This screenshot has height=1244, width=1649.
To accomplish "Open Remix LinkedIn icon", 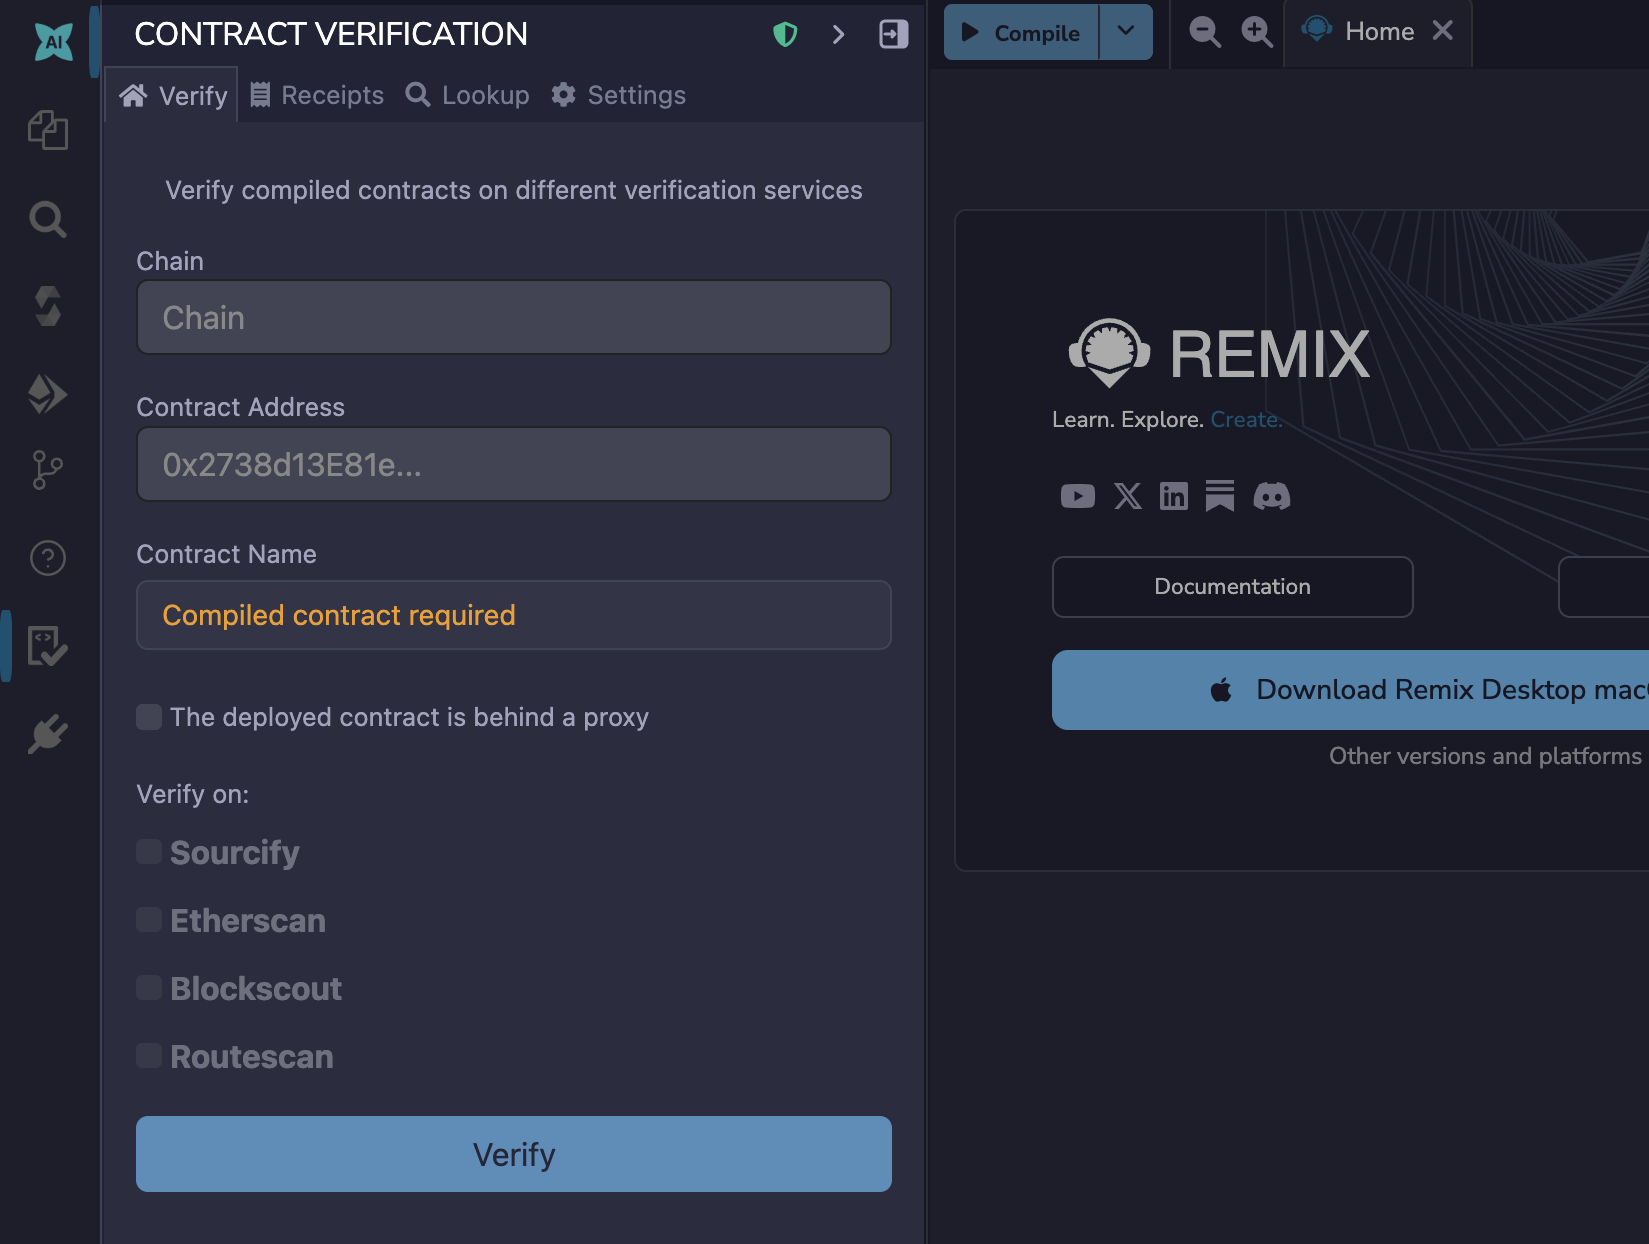I will 1174,496.
